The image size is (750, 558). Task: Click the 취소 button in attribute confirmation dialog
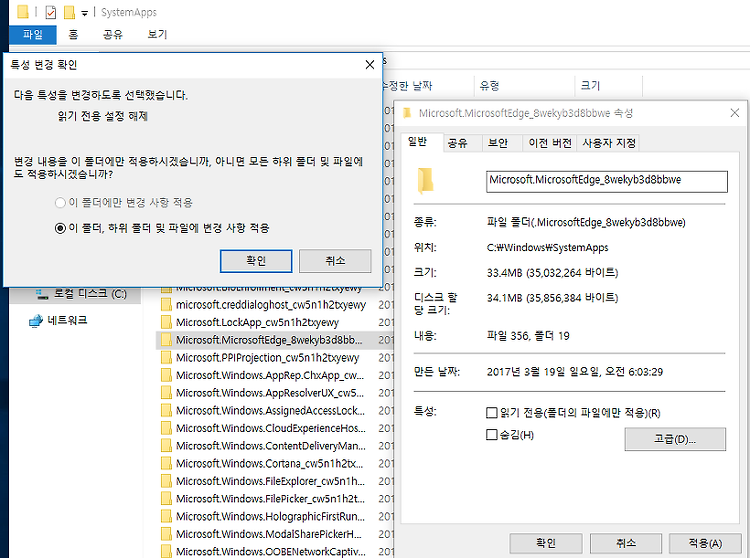click(335, 261)
